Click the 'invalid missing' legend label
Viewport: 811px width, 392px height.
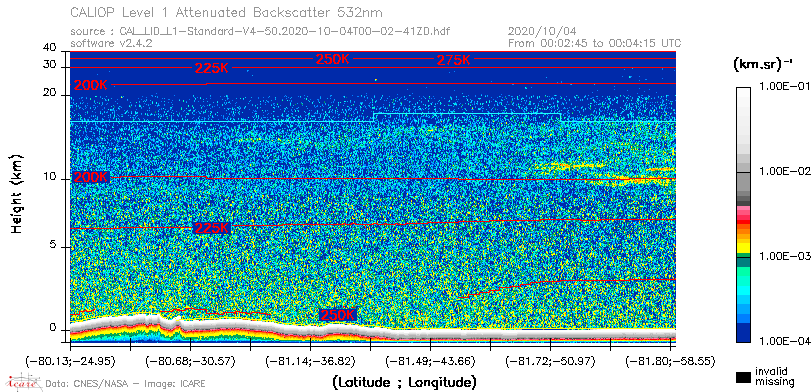[774, 377]
